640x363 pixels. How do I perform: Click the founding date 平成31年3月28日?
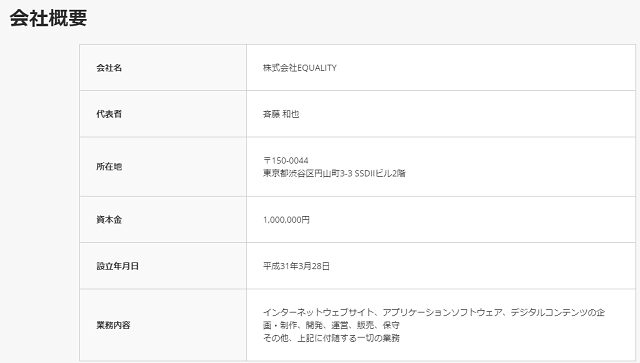pos(296,266)
